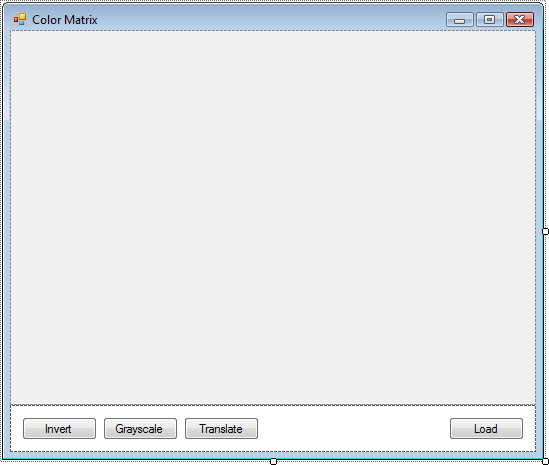Click the white panel space left of Invert
The height and width of the screenshot is (465, 549).
(17, 428)
